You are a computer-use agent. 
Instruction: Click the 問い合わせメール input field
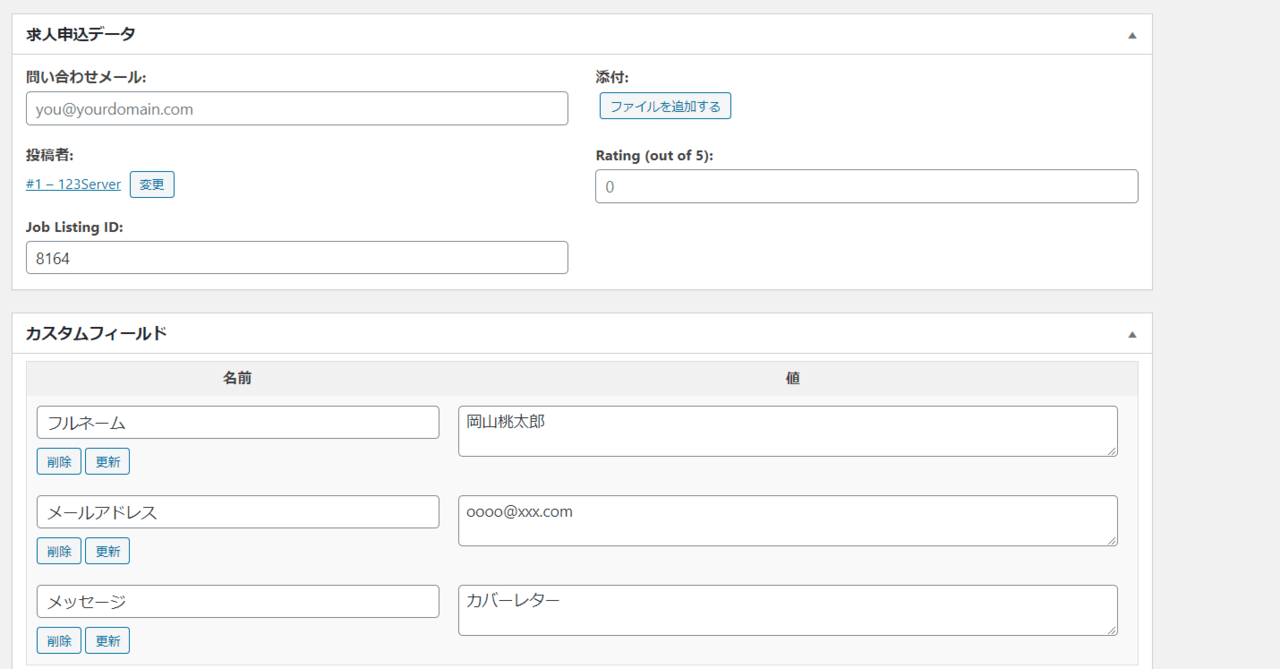coord(297,109)
